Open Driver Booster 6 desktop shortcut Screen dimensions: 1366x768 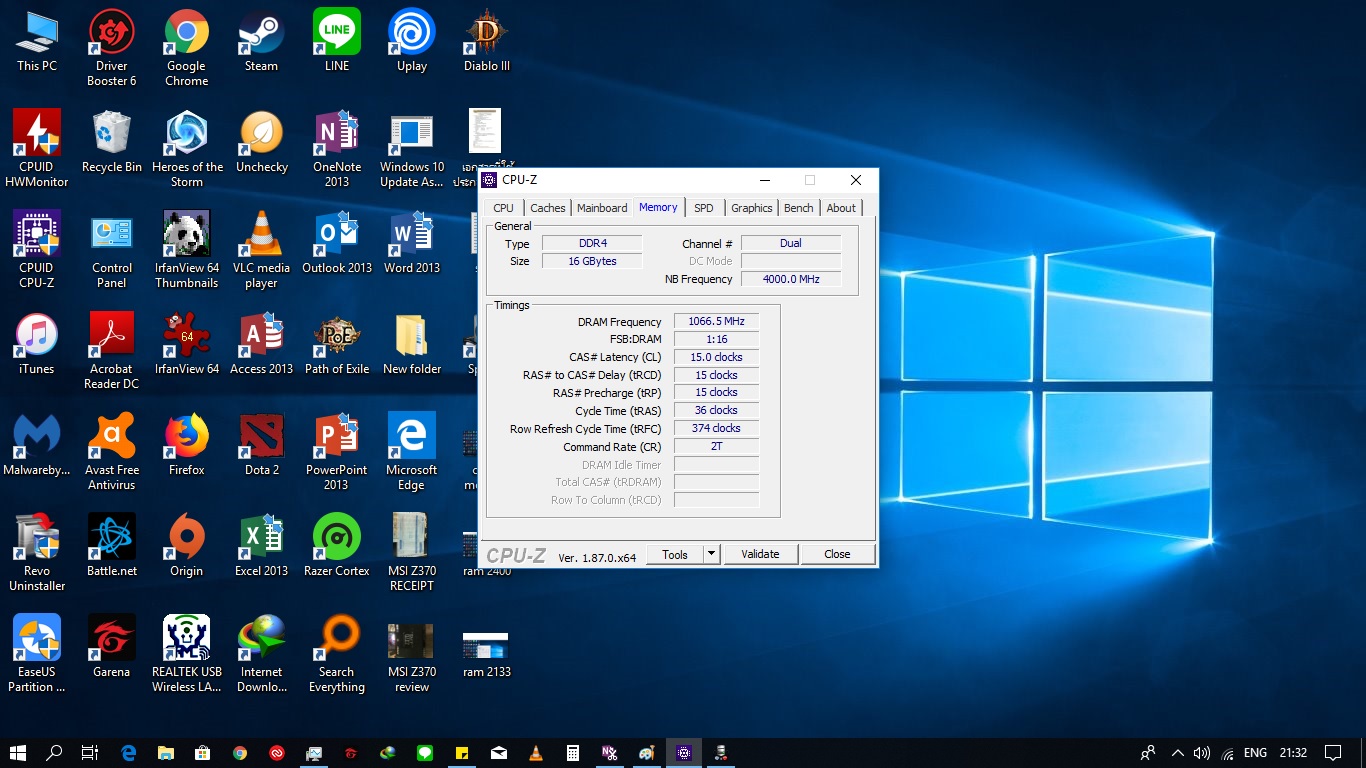pyautogui.click(x=112, y=48)
